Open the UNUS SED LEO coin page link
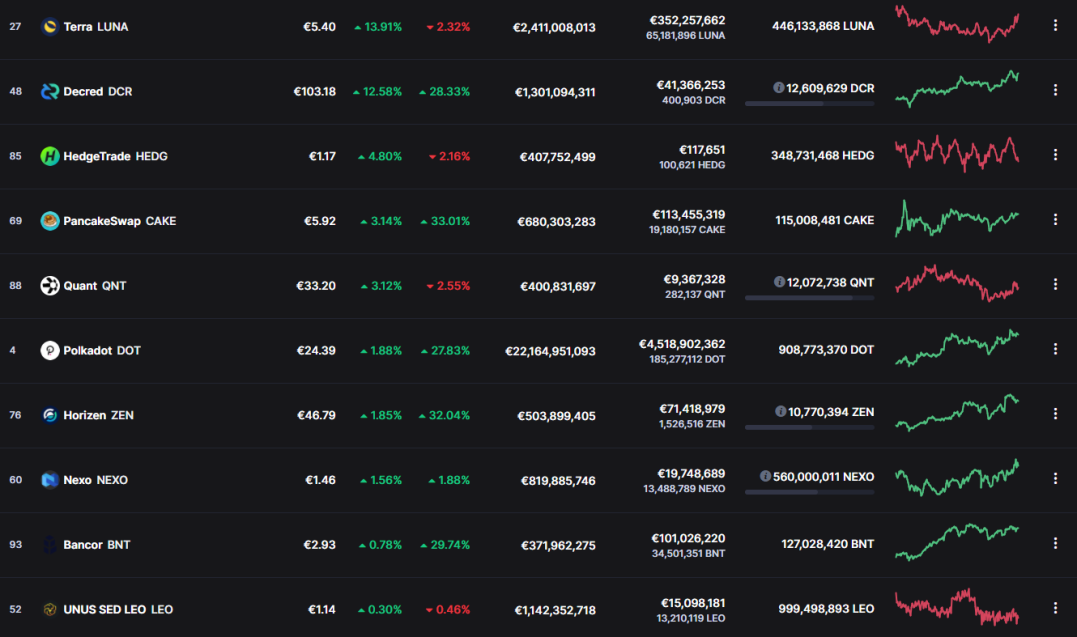Image resolution: width=1077 pixels, height=637 pixels. (118, 610)
